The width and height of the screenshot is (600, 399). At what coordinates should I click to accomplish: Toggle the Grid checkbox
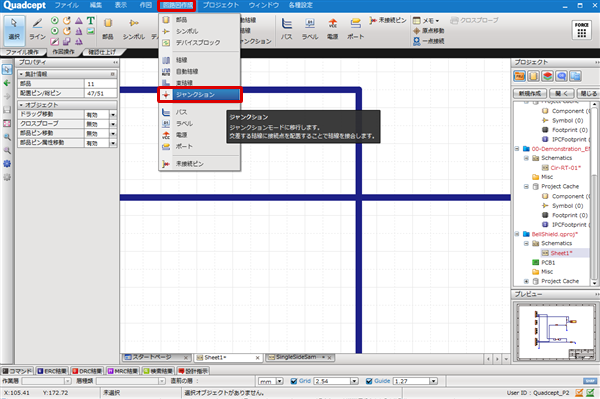[x=294, y=381]
